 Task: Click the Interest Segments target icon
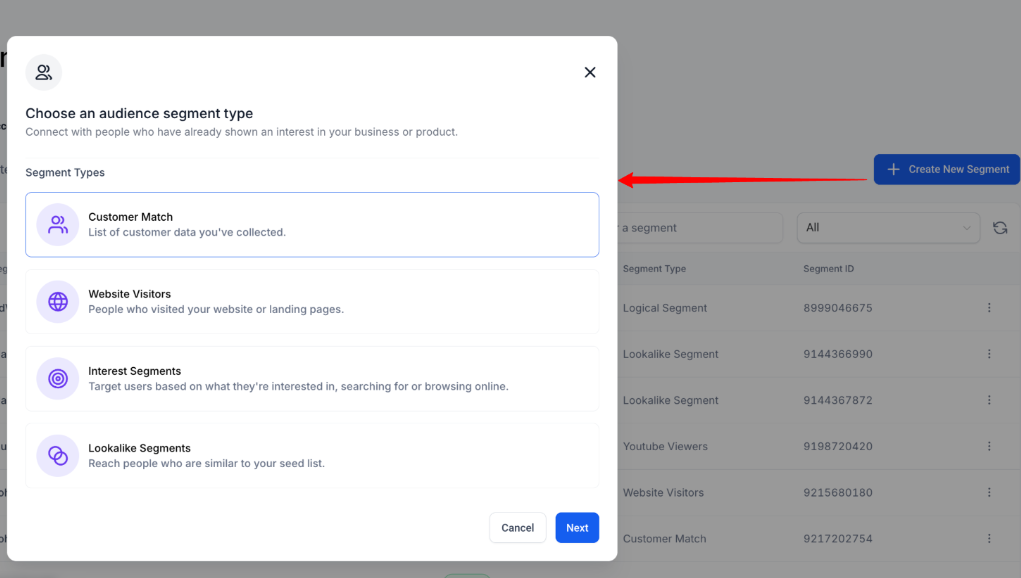pos(58,378)
